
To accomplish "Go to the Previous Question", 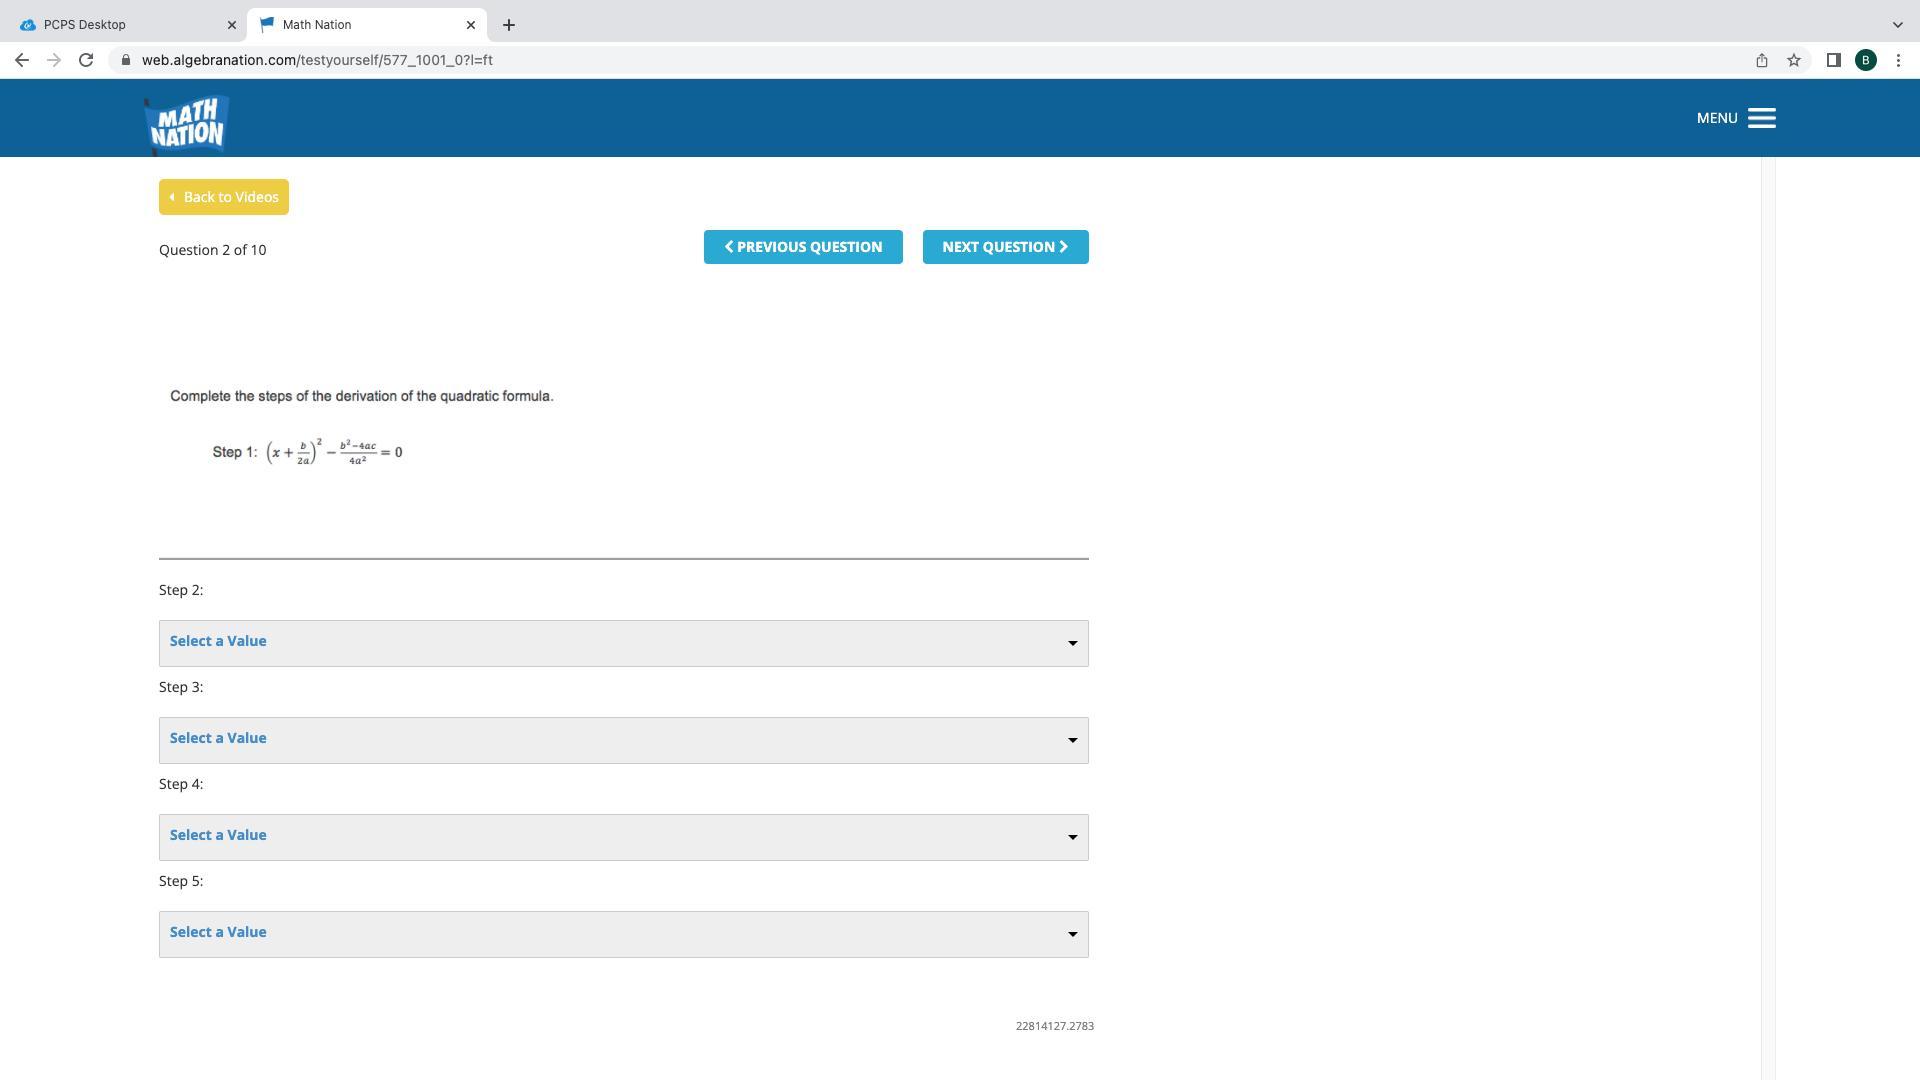I will (x=803, y=247).
